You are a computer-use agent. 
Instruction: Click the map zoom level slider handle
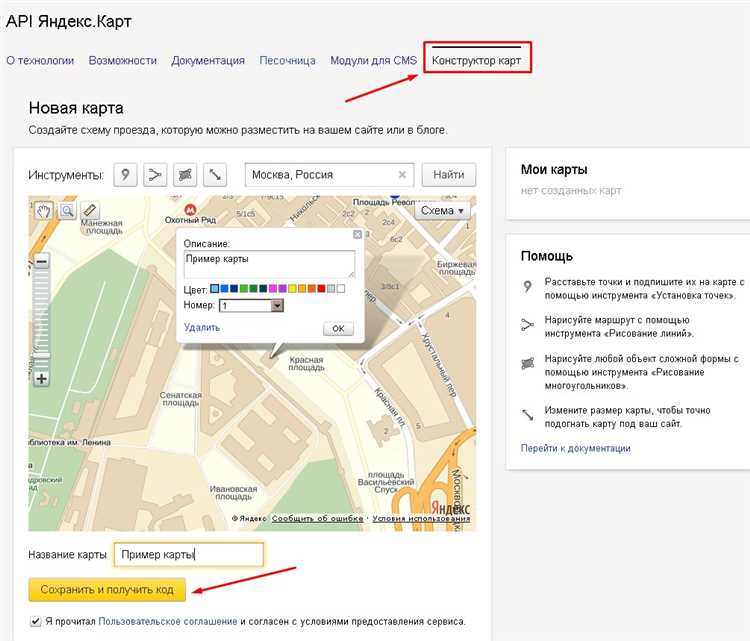point(42,355)
